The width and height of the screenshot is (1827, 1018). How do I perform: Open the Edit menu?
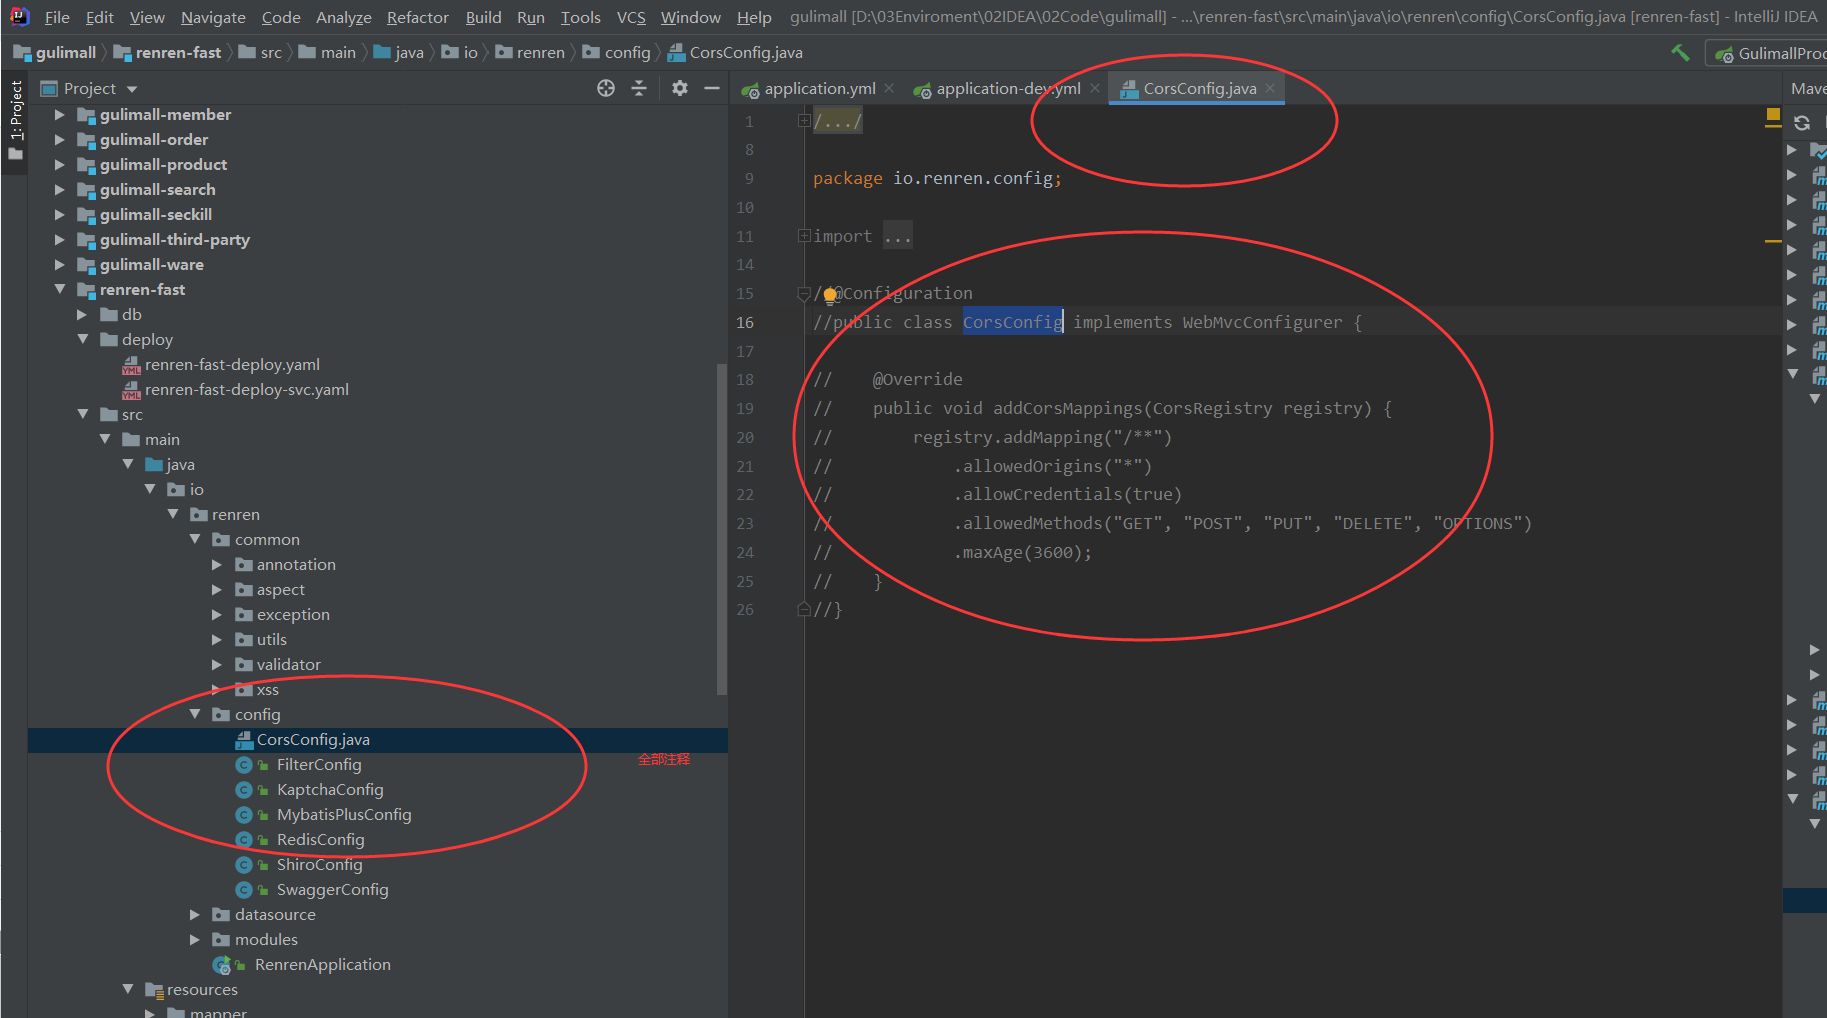[x=99, y=17]
